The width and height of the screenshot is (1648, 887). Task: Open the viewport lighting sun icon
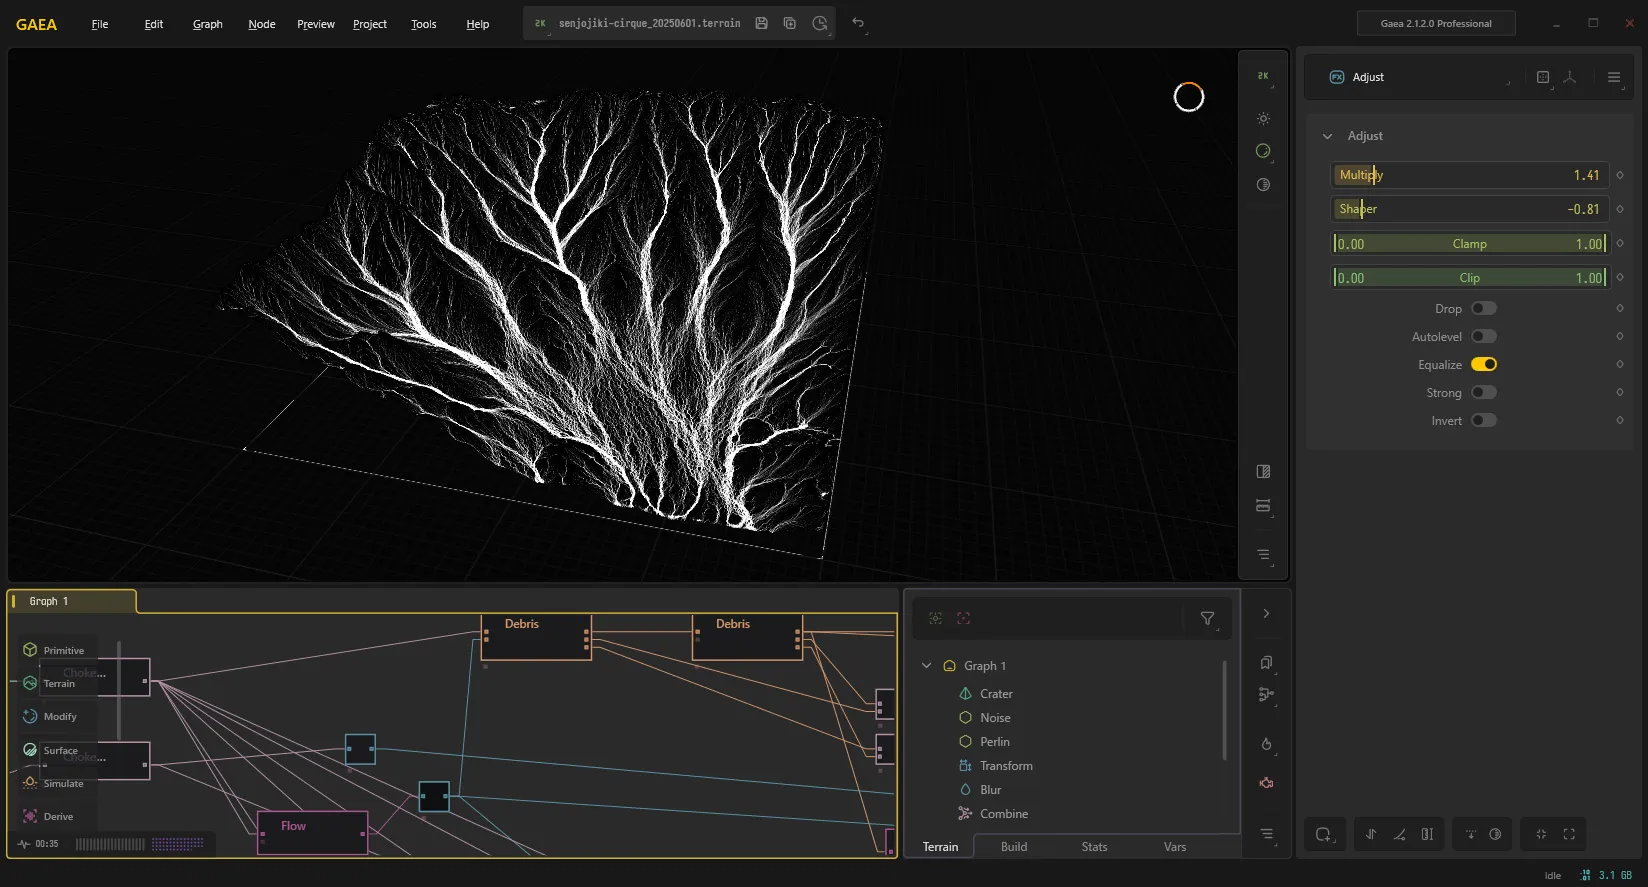pyautogui.click(x=1264, y=118)
